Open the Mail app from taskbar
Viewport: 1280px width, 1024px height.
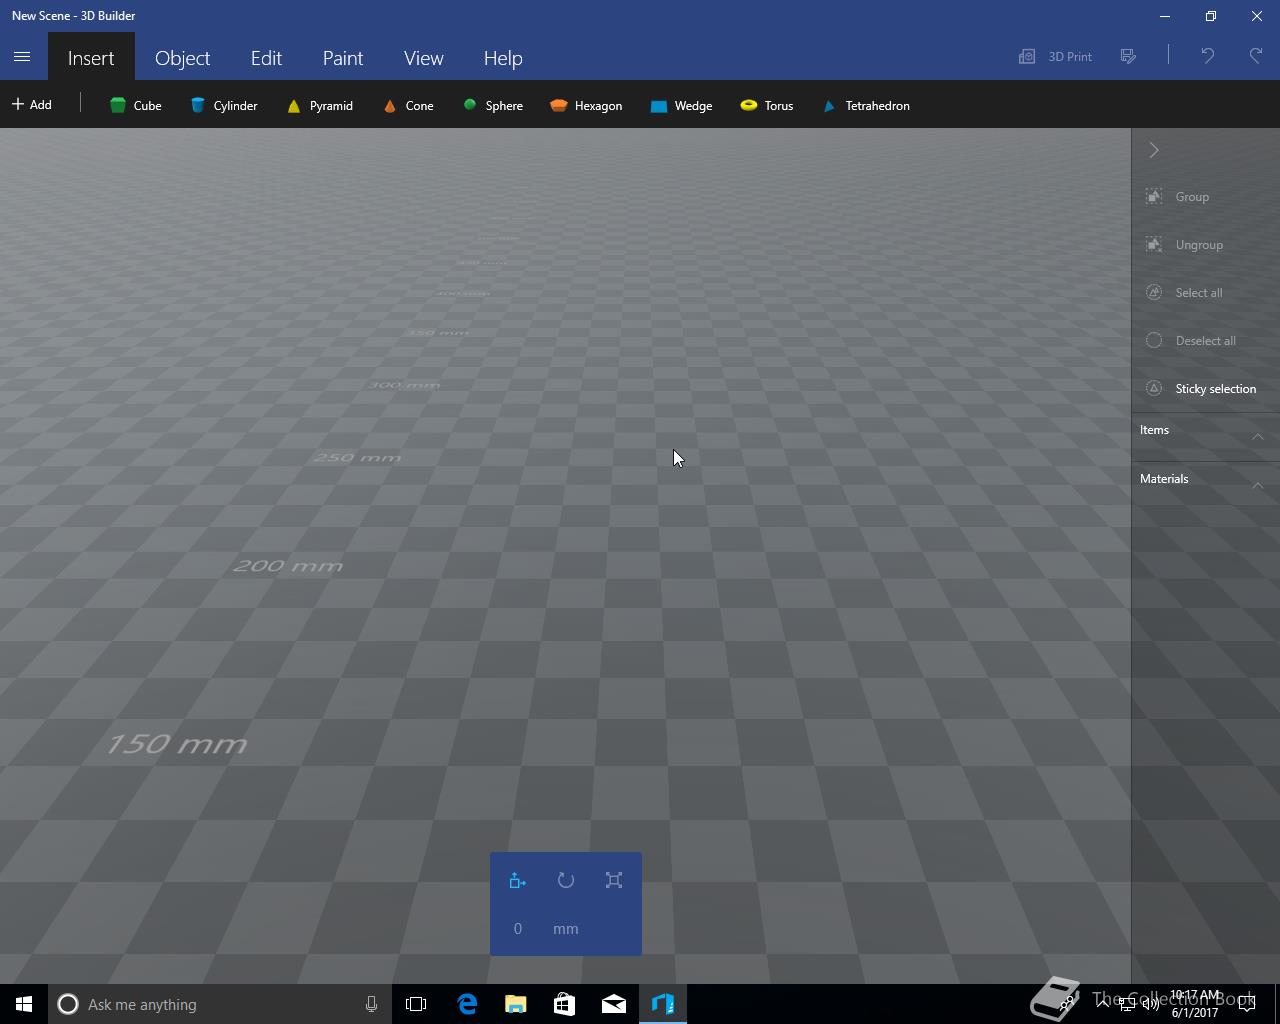614,1004
